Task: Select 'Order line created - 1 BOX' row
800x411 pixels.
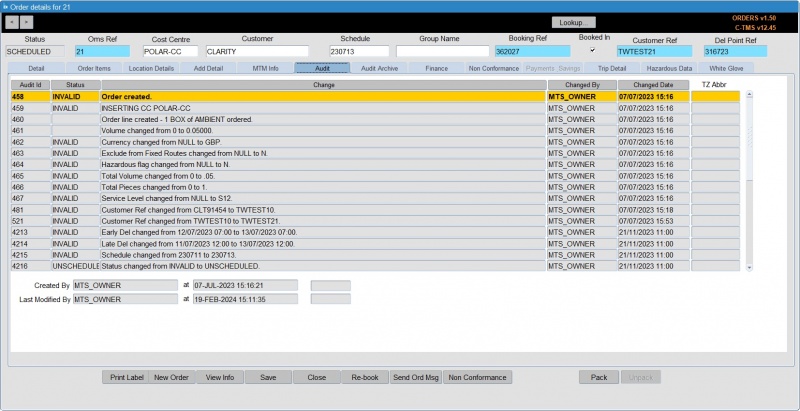Action: pos(376,119)
